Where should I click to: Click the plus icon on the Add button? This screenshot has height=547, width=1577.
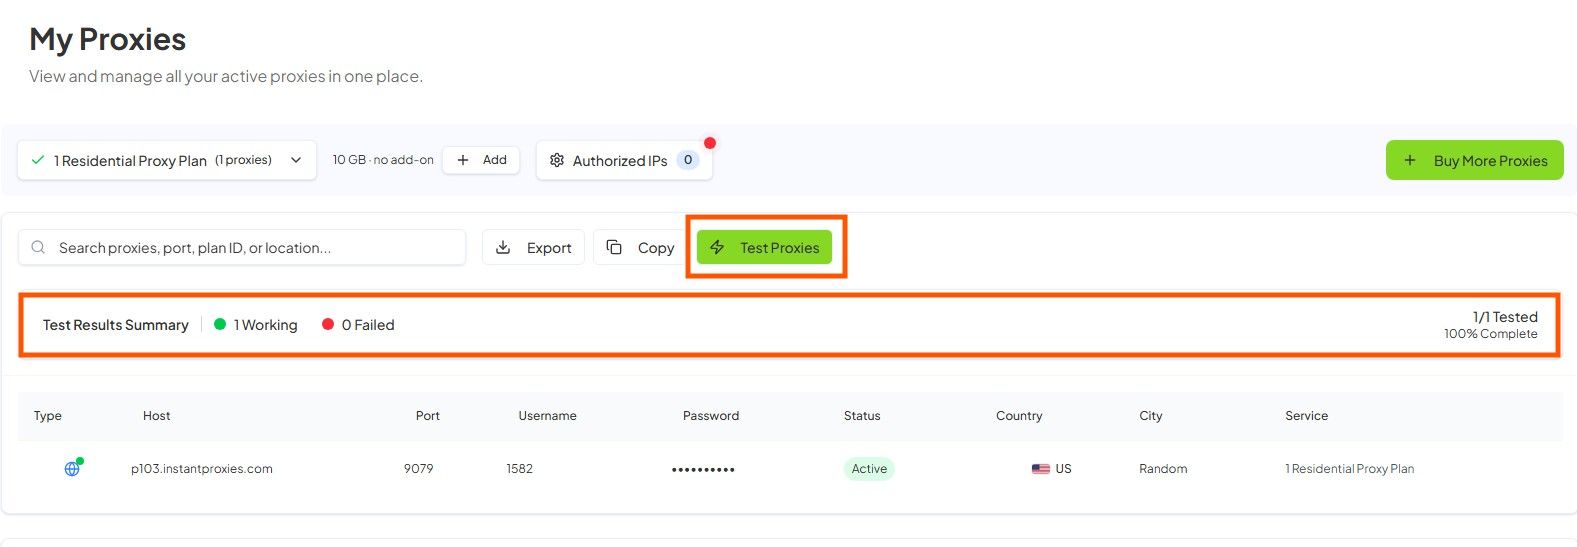pos(463,160)
